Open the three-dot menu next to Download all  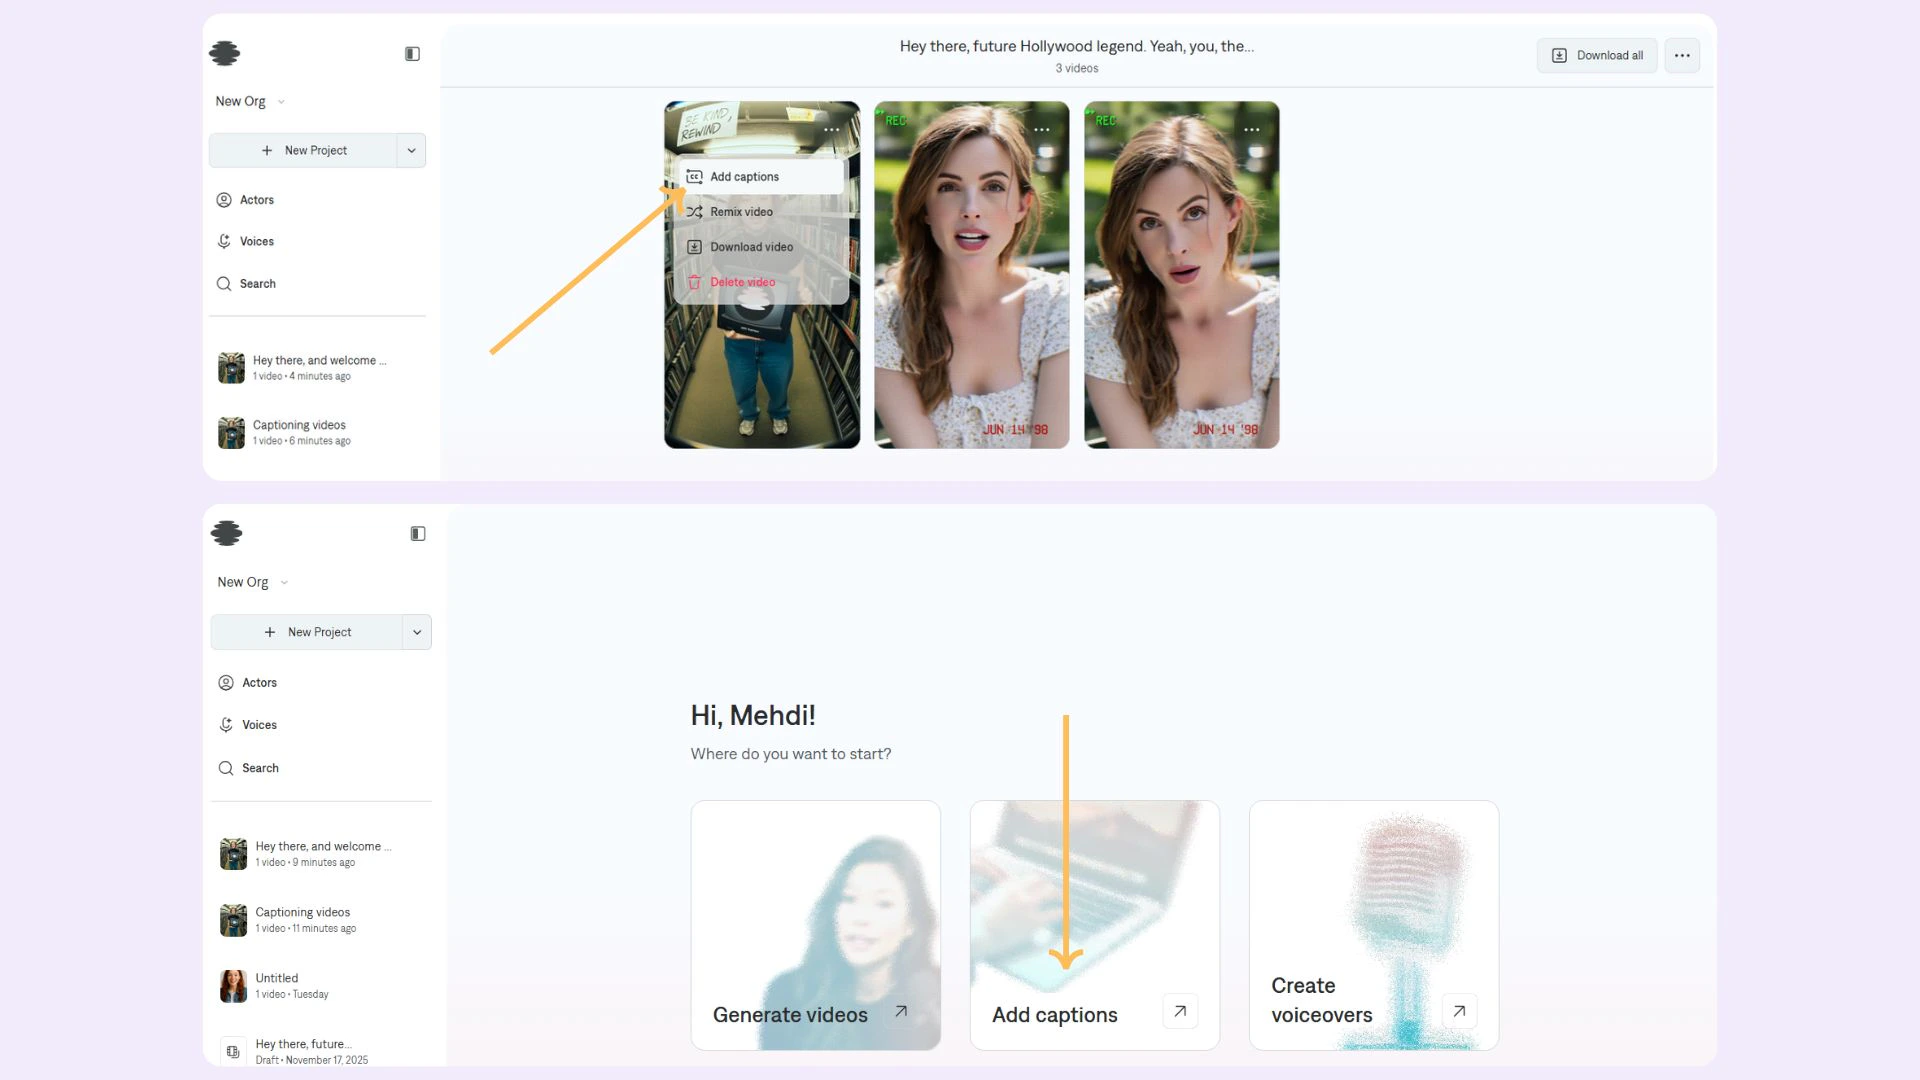[x=1682, y=56]
